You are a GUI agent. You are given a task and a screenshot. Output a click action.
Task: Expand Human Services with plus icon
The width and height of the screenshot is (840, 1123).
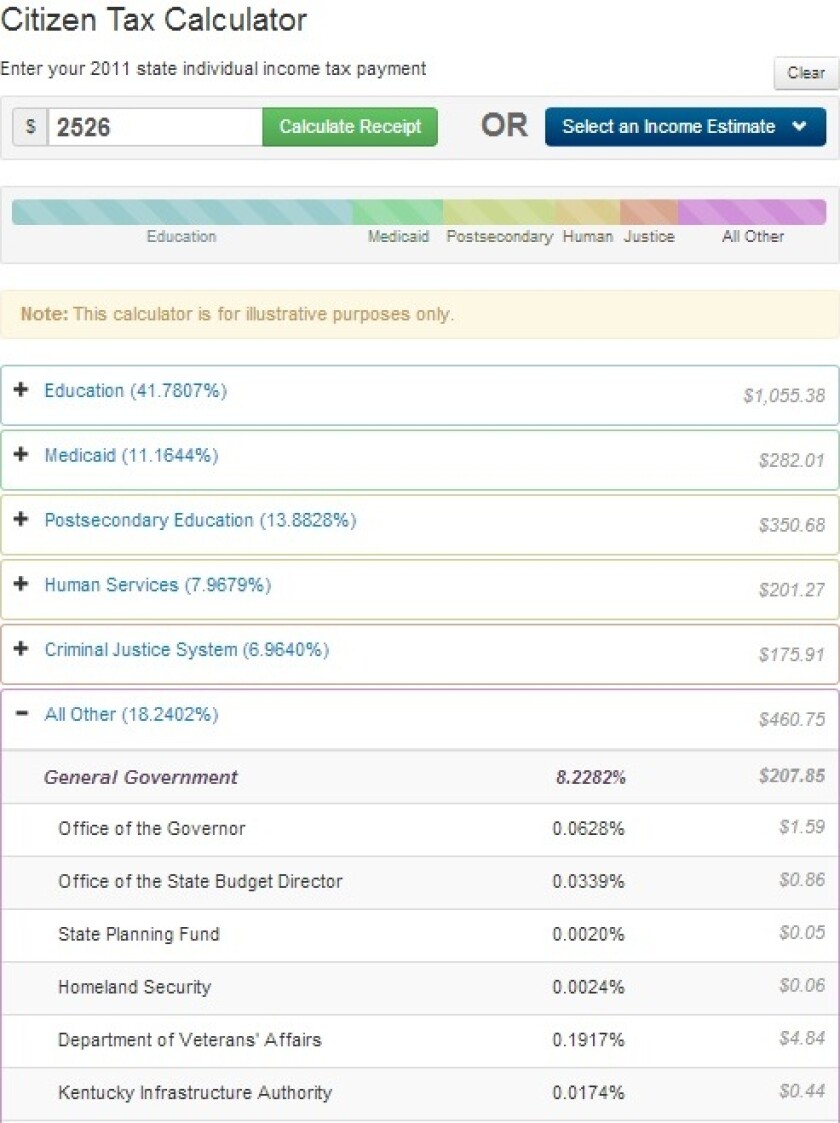click(x=21, y=585)
